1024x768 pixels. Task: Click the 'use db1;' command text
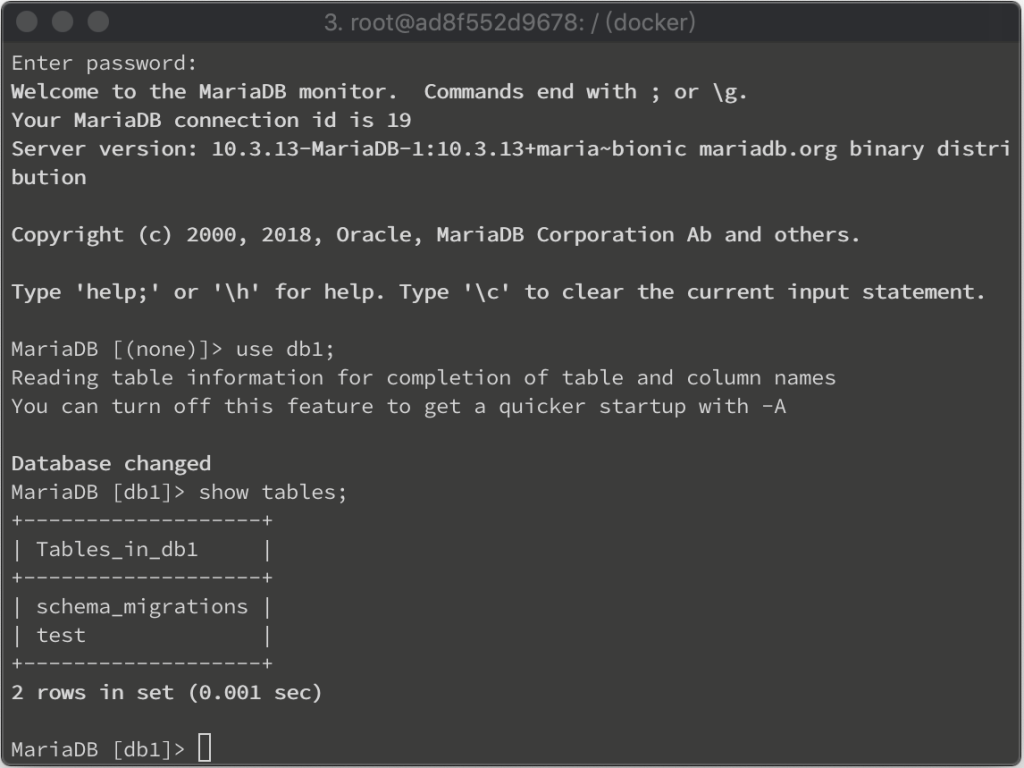coord(285,349)
